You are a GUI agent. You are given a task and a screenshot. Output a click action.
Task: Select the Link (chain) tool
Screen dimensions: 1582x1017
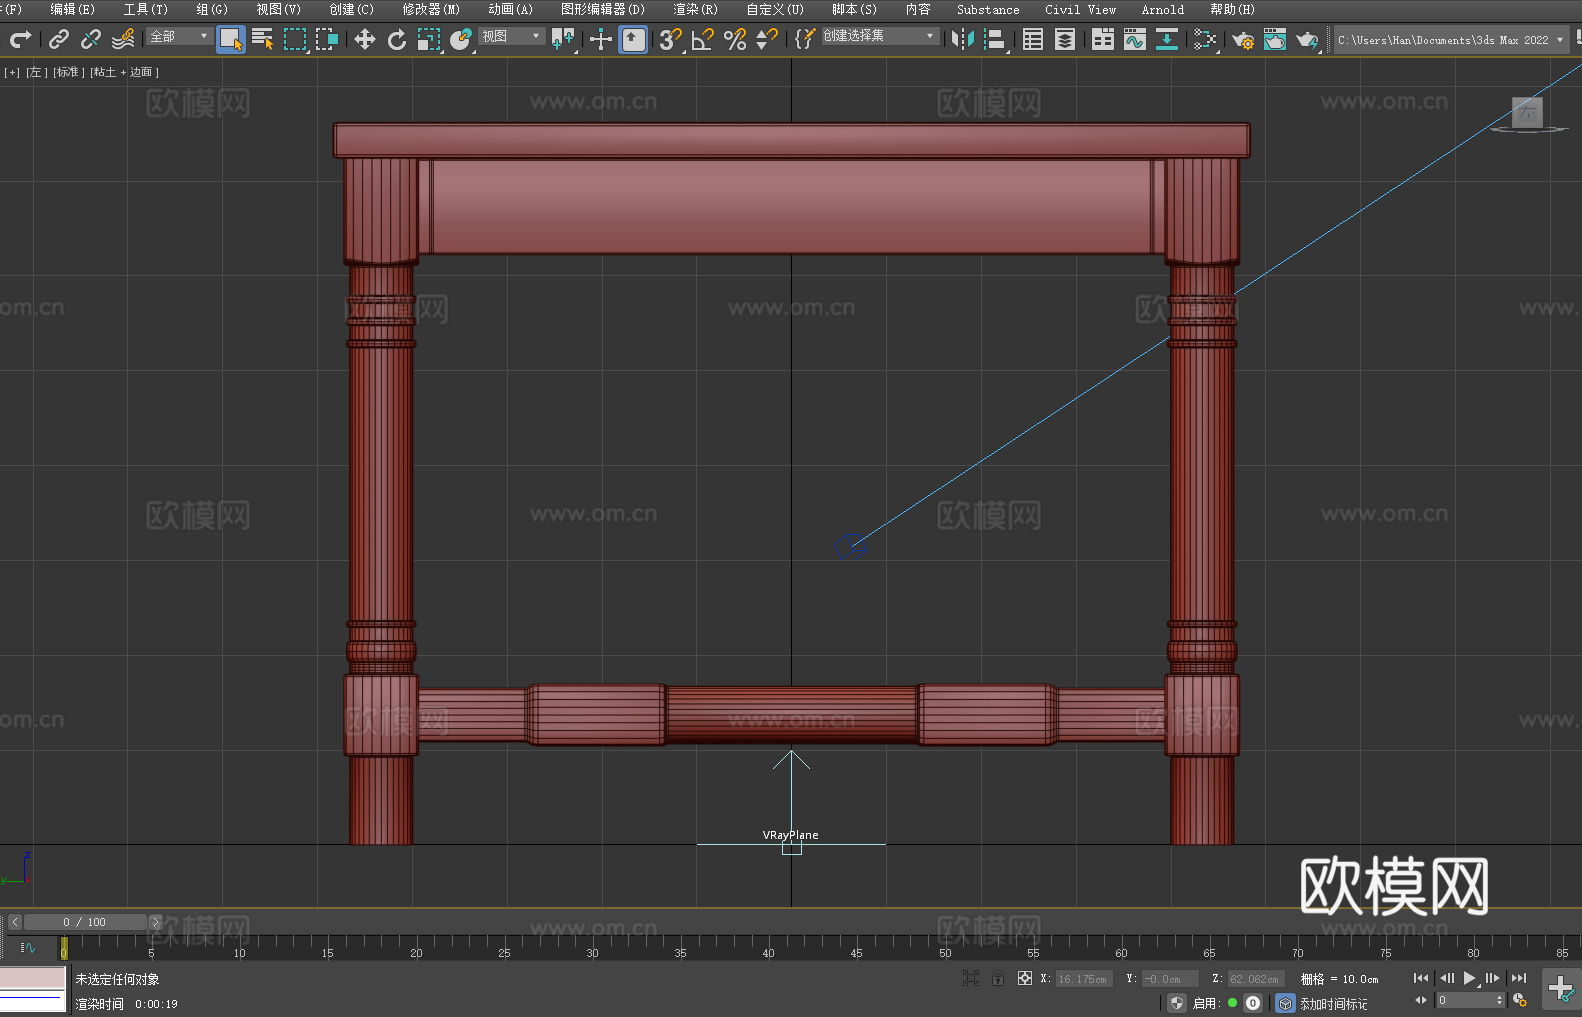point(59,39)
